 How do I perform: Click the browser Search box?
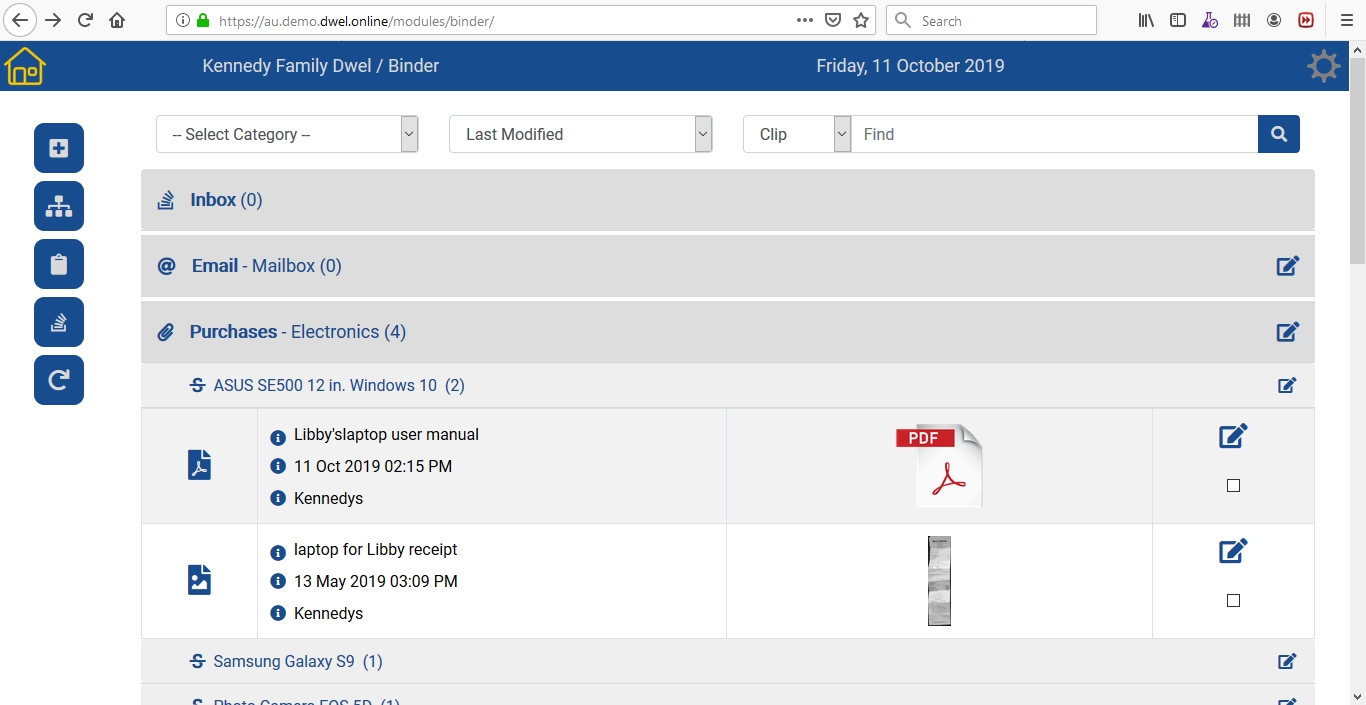pos(992,20)
